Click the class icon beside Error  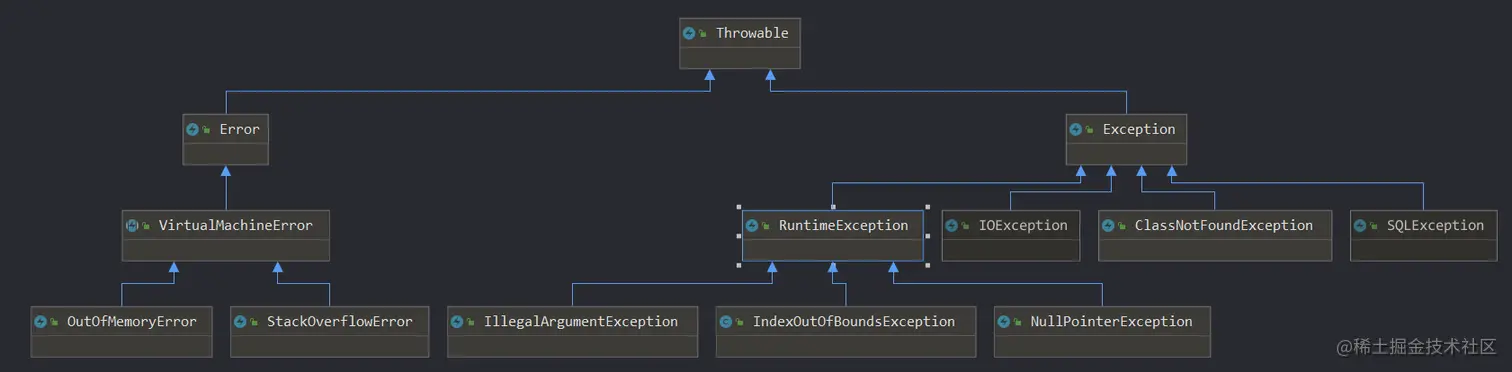pyautogui.click(x=193, y=129)
